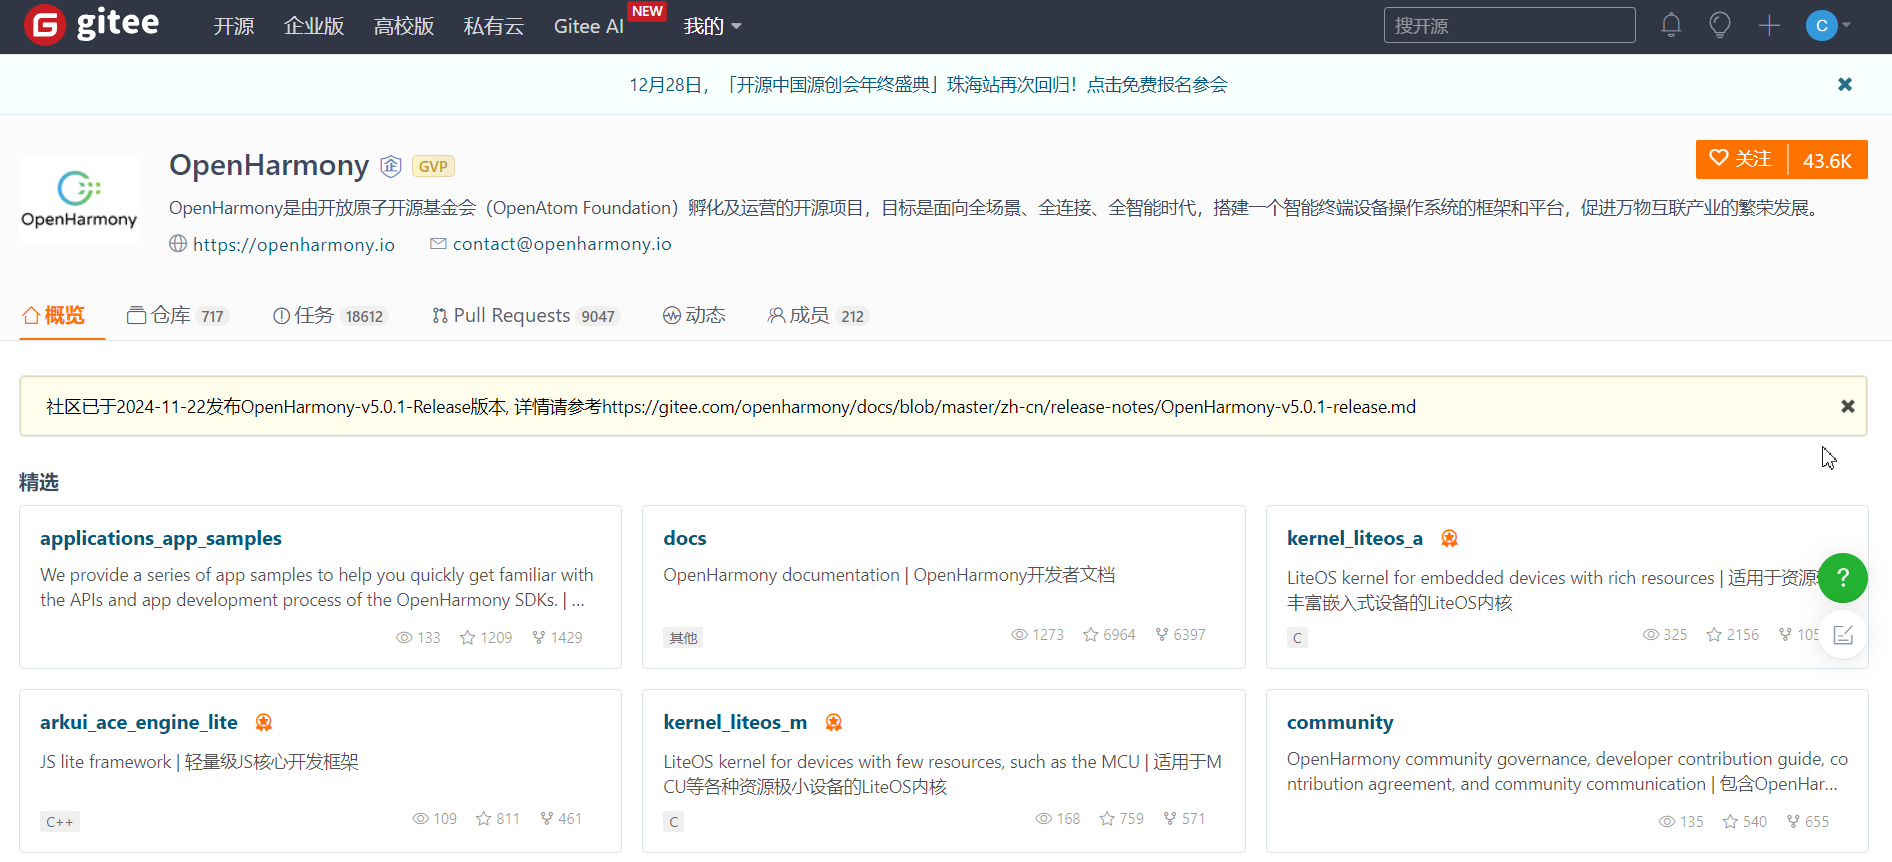Click the watch eye icon on docs
Screen dimensions: 1892x862
[x=1019, y=635]
